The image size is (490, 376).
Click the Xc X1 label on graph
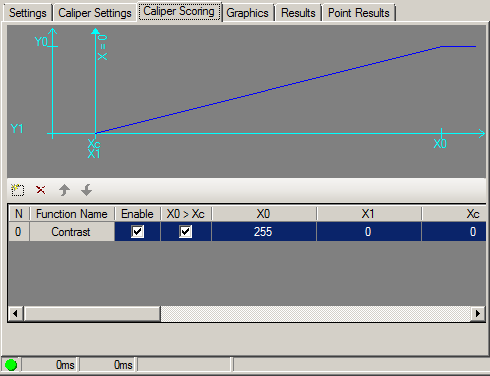click(94, 149)
